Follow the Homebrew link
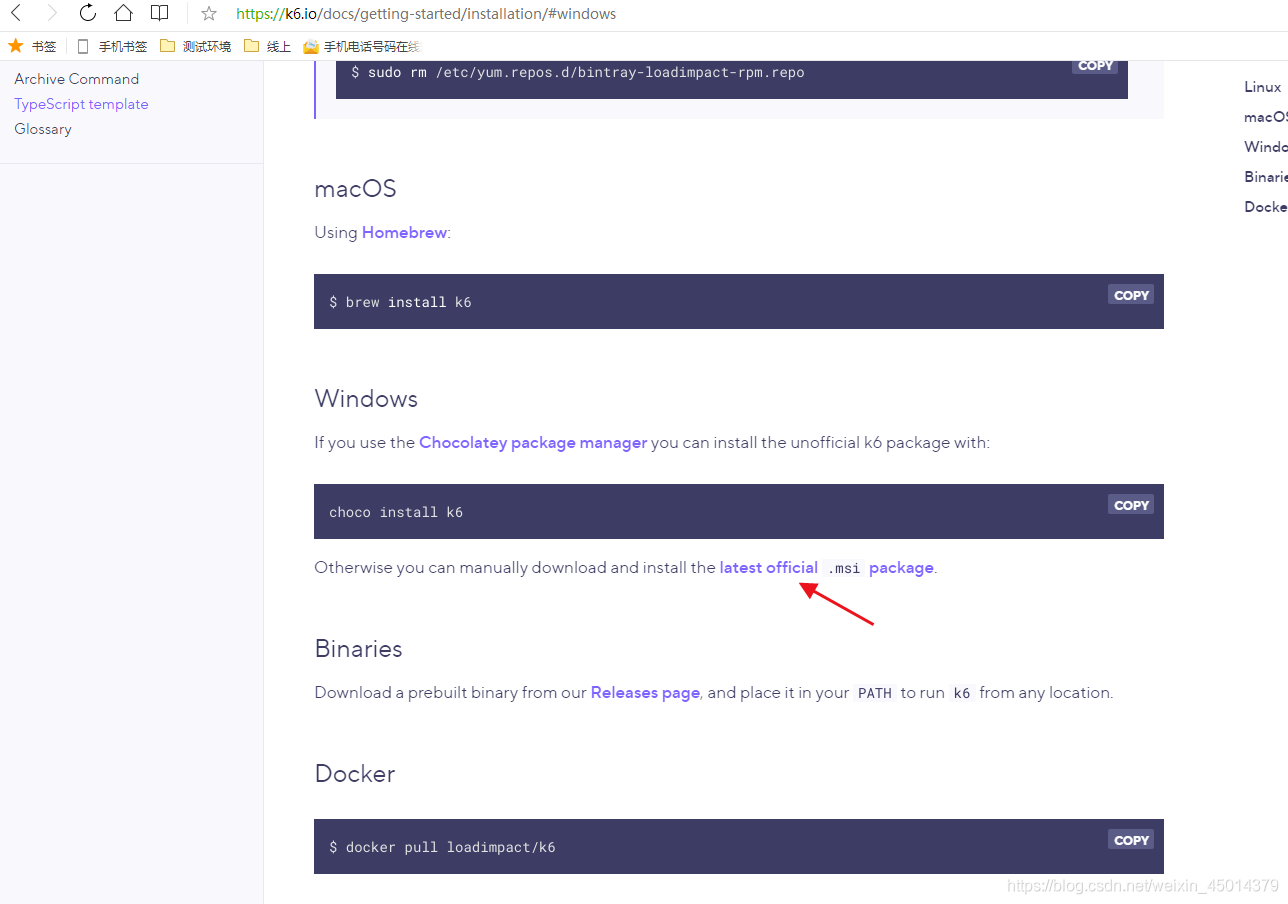Screen dimensions: 1288x904 coord(404,232)
